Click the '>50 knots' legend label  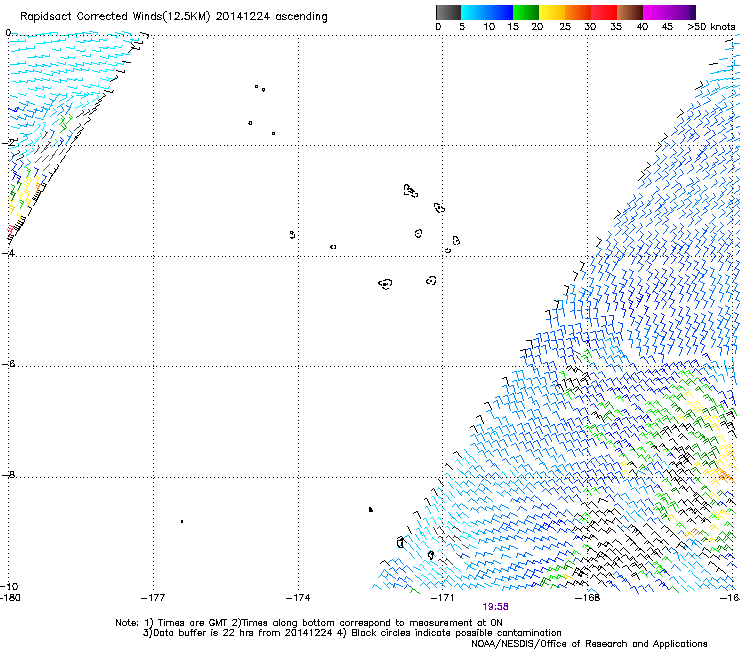pyautogui.click(x=711, y=27)
